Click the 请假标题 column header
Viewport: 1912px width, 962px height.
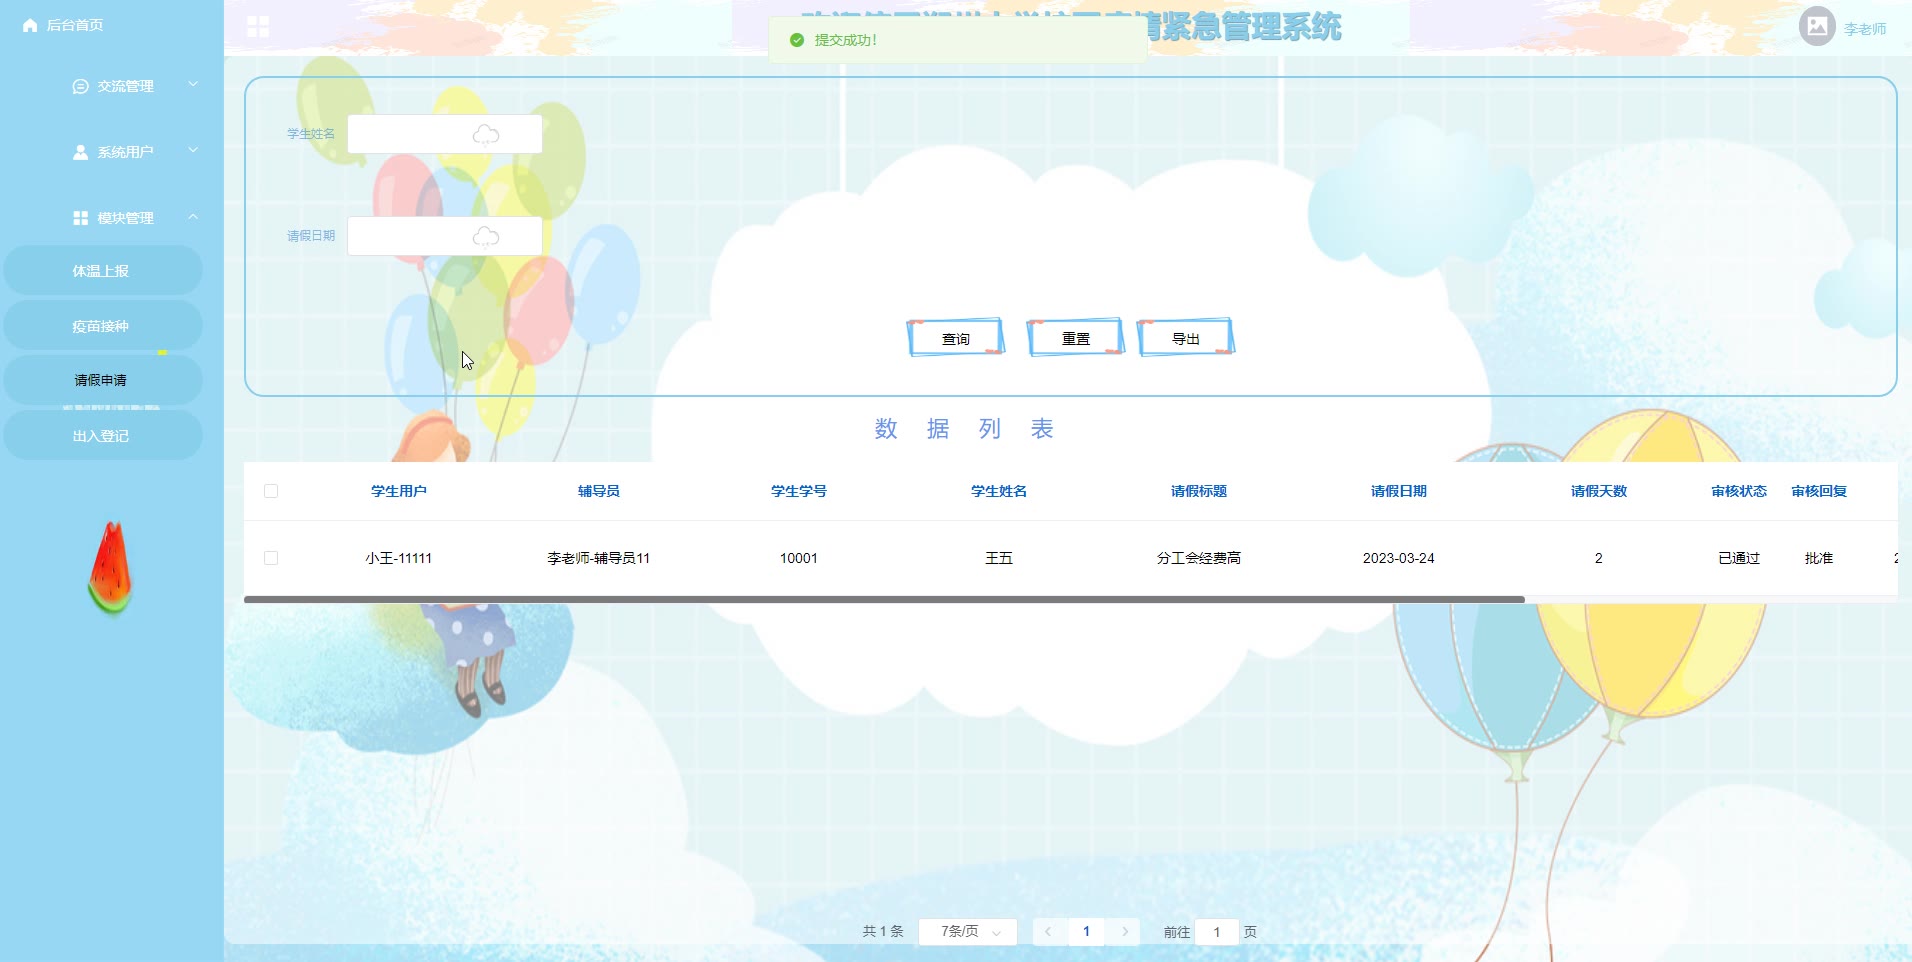[1199, 491]
